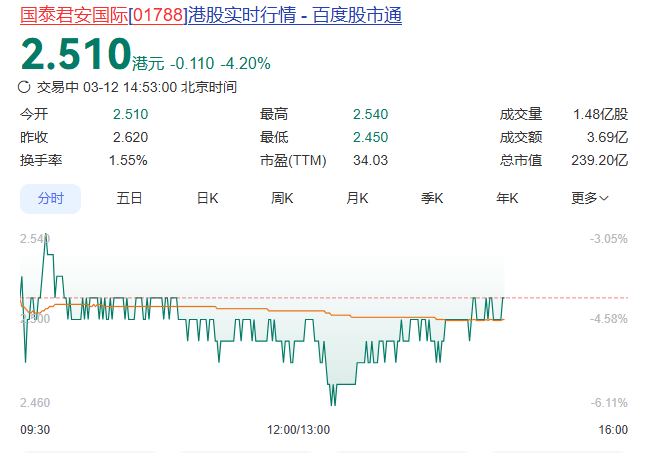Viewport: 657px width, 453px height.
Task: Click the chart y-axis label -6.11%
Action: point(609,403)
